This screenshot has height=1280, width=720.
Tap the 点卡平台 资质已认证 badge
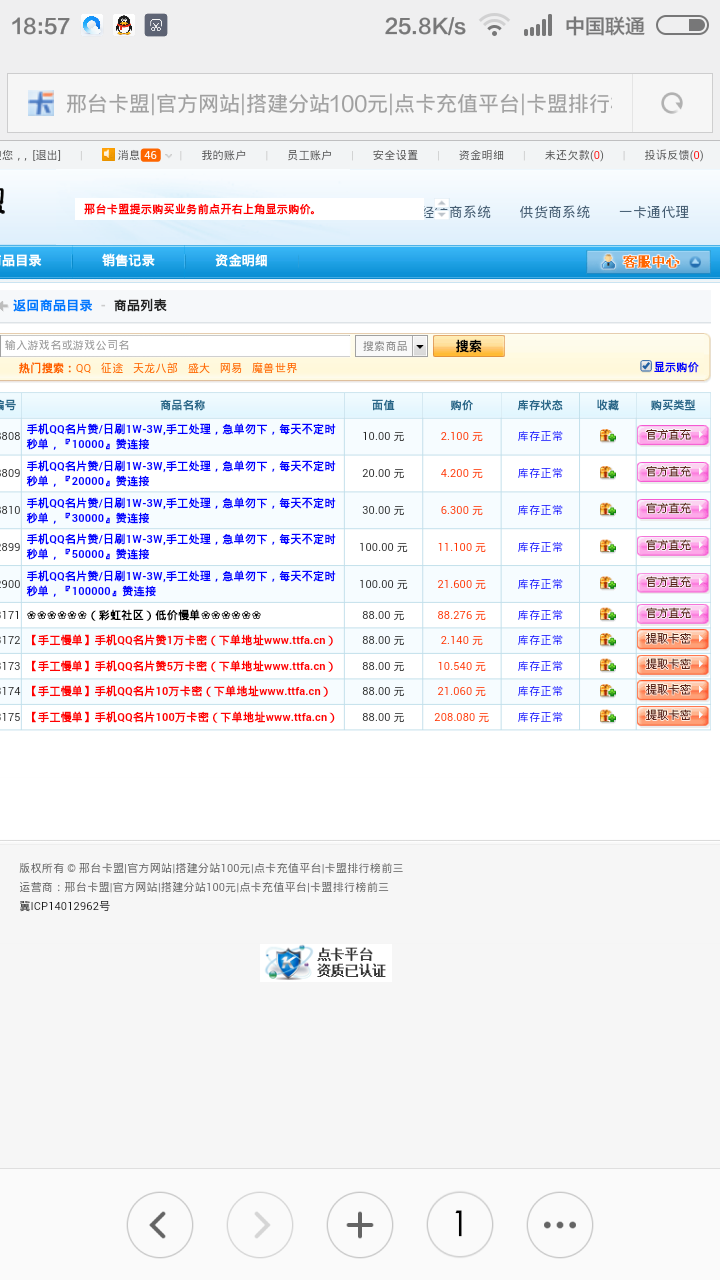[326, 963]
